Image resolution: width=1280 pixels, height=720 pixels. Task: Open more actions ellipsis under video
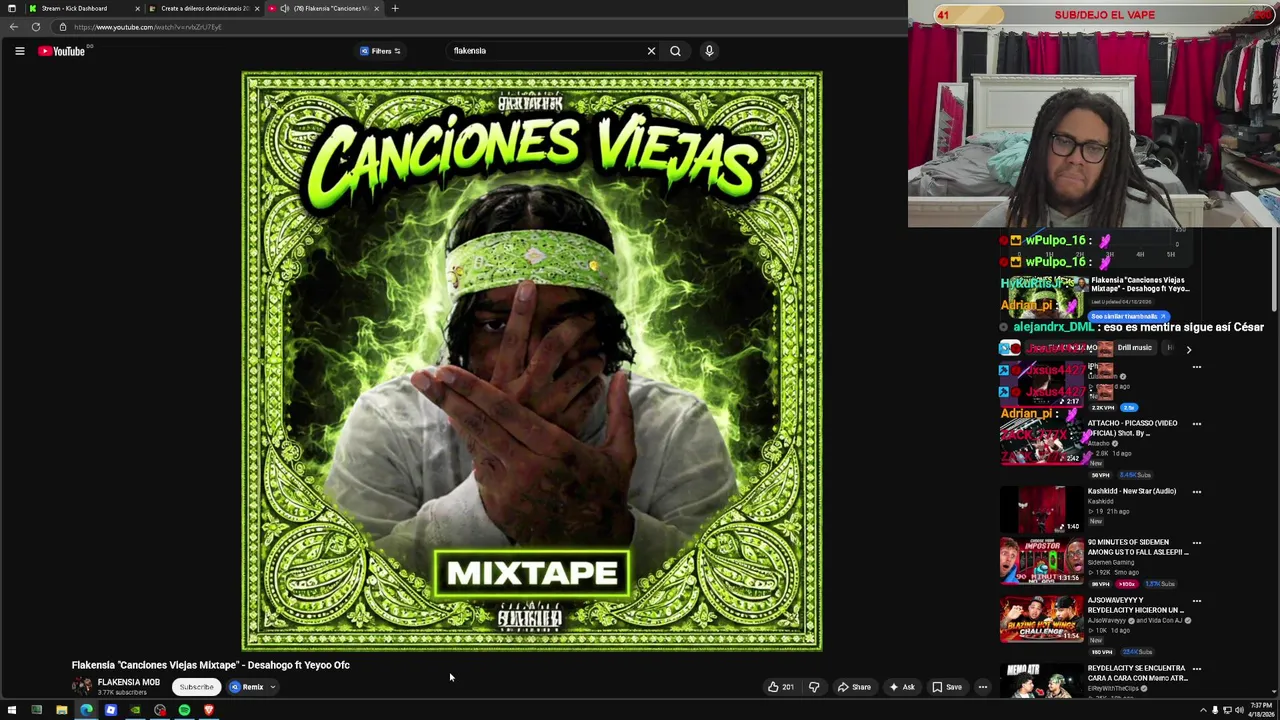983,687
